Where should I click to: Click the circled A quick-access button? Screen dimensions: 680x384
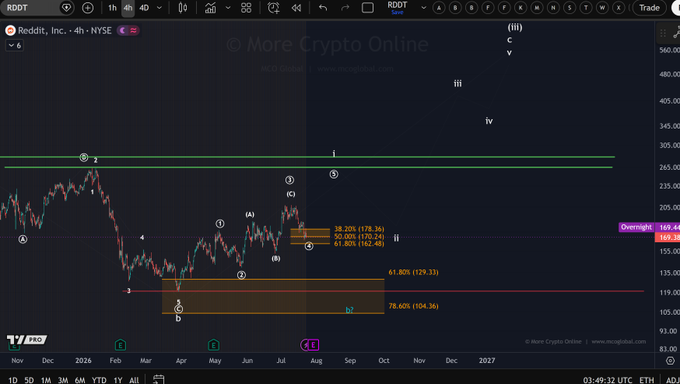coord(439,8)
